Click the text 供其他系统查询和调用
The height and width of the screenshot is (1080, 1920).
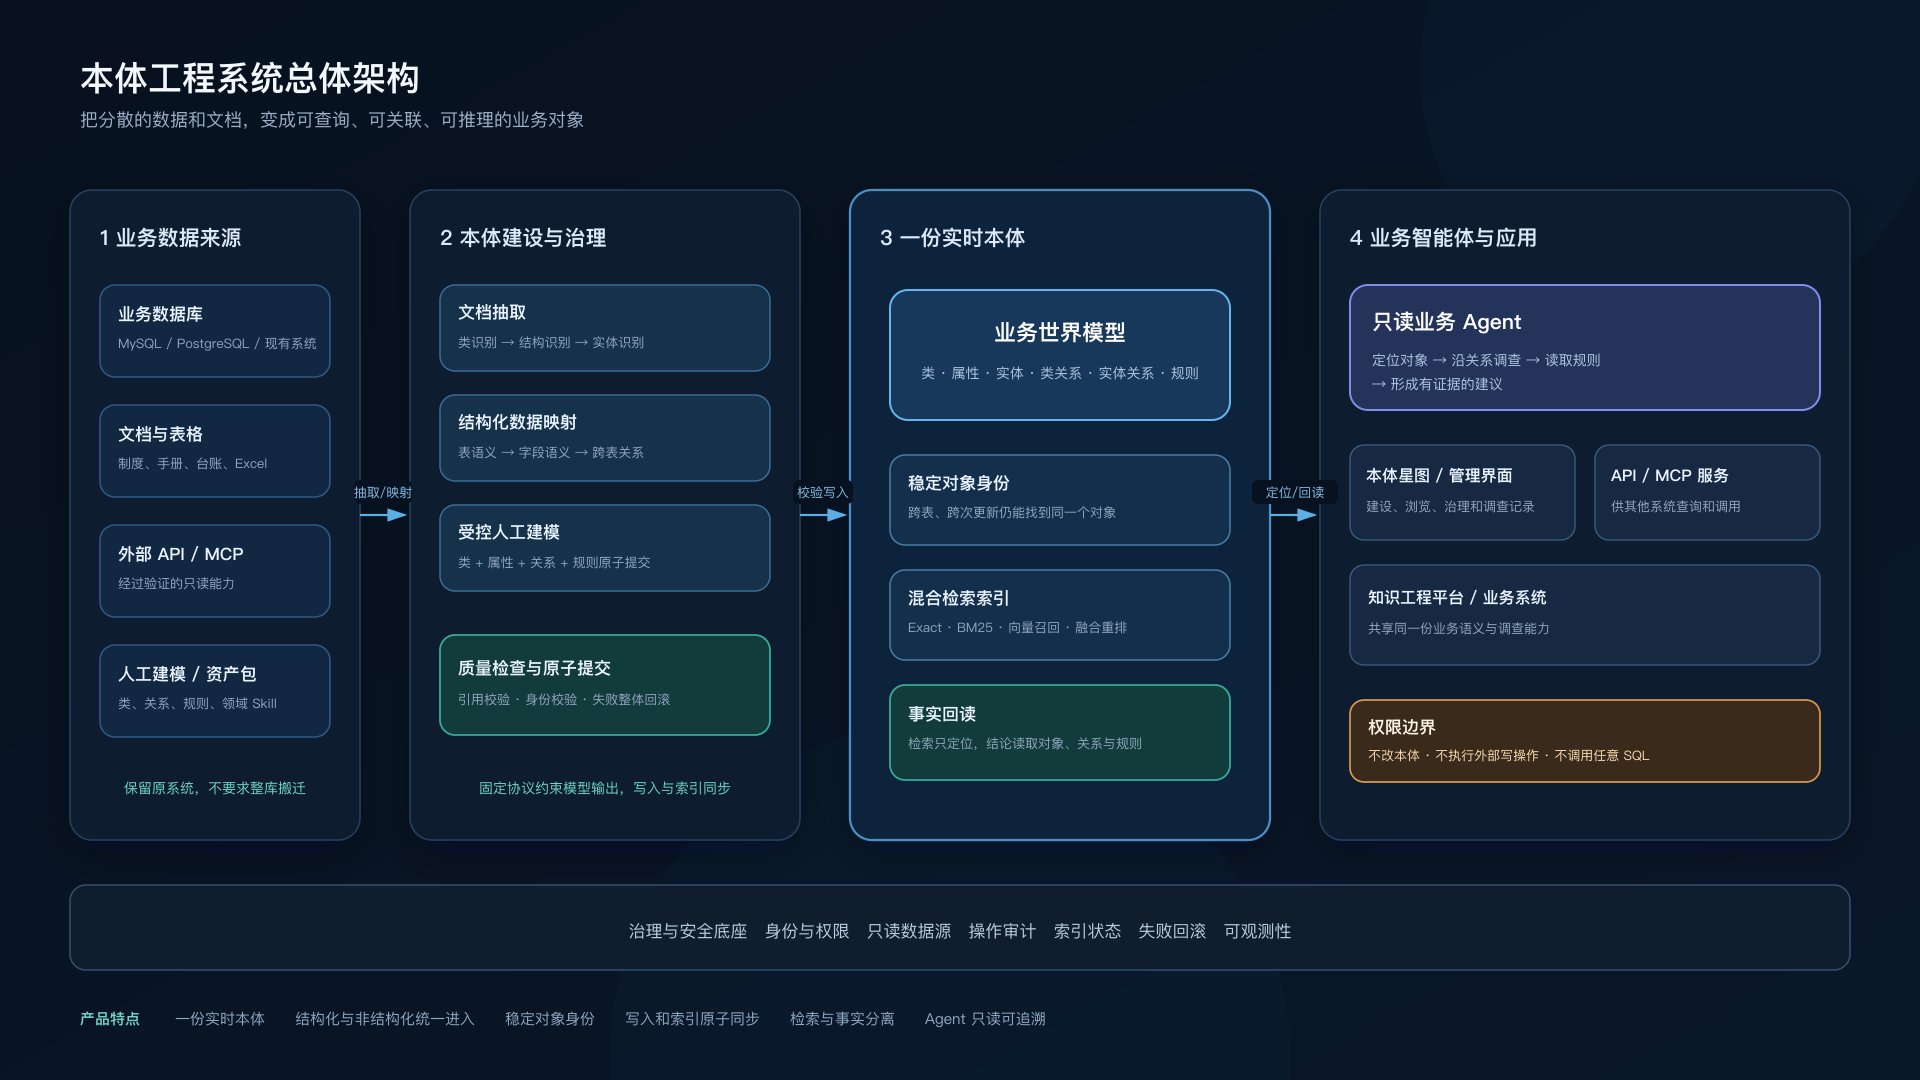coord(1676,507)
